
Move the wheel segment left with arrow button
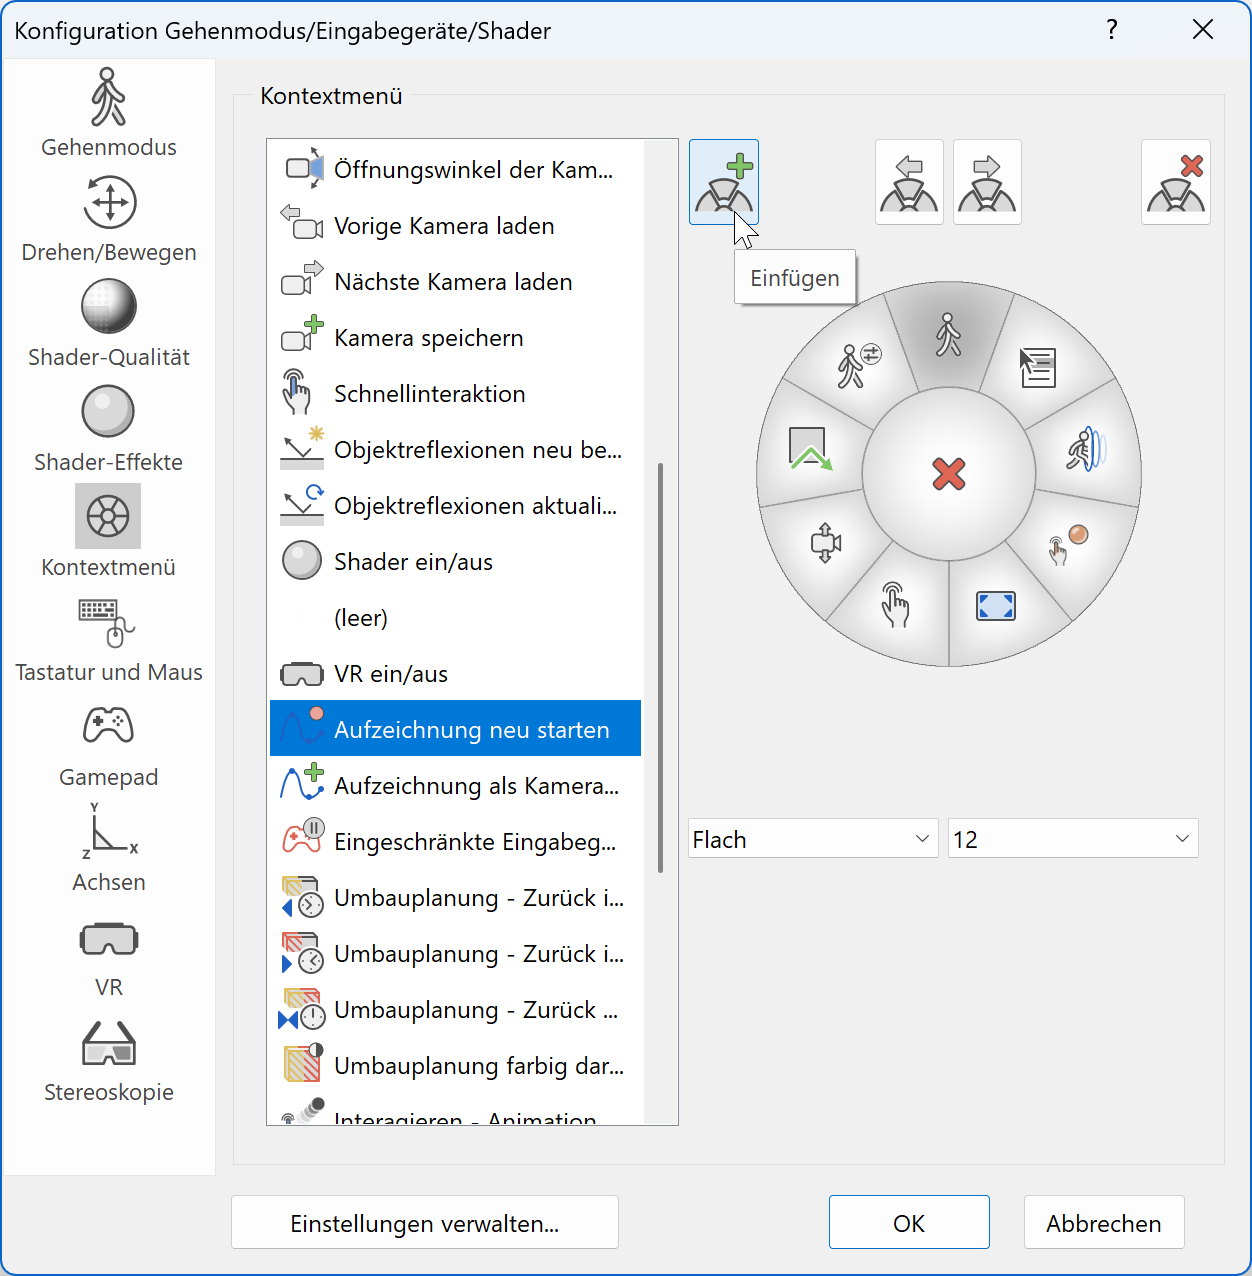tap(908, 182)
